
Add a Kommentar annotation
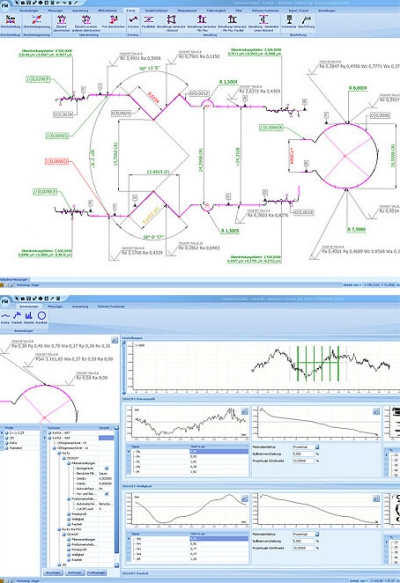pos(289,22)
